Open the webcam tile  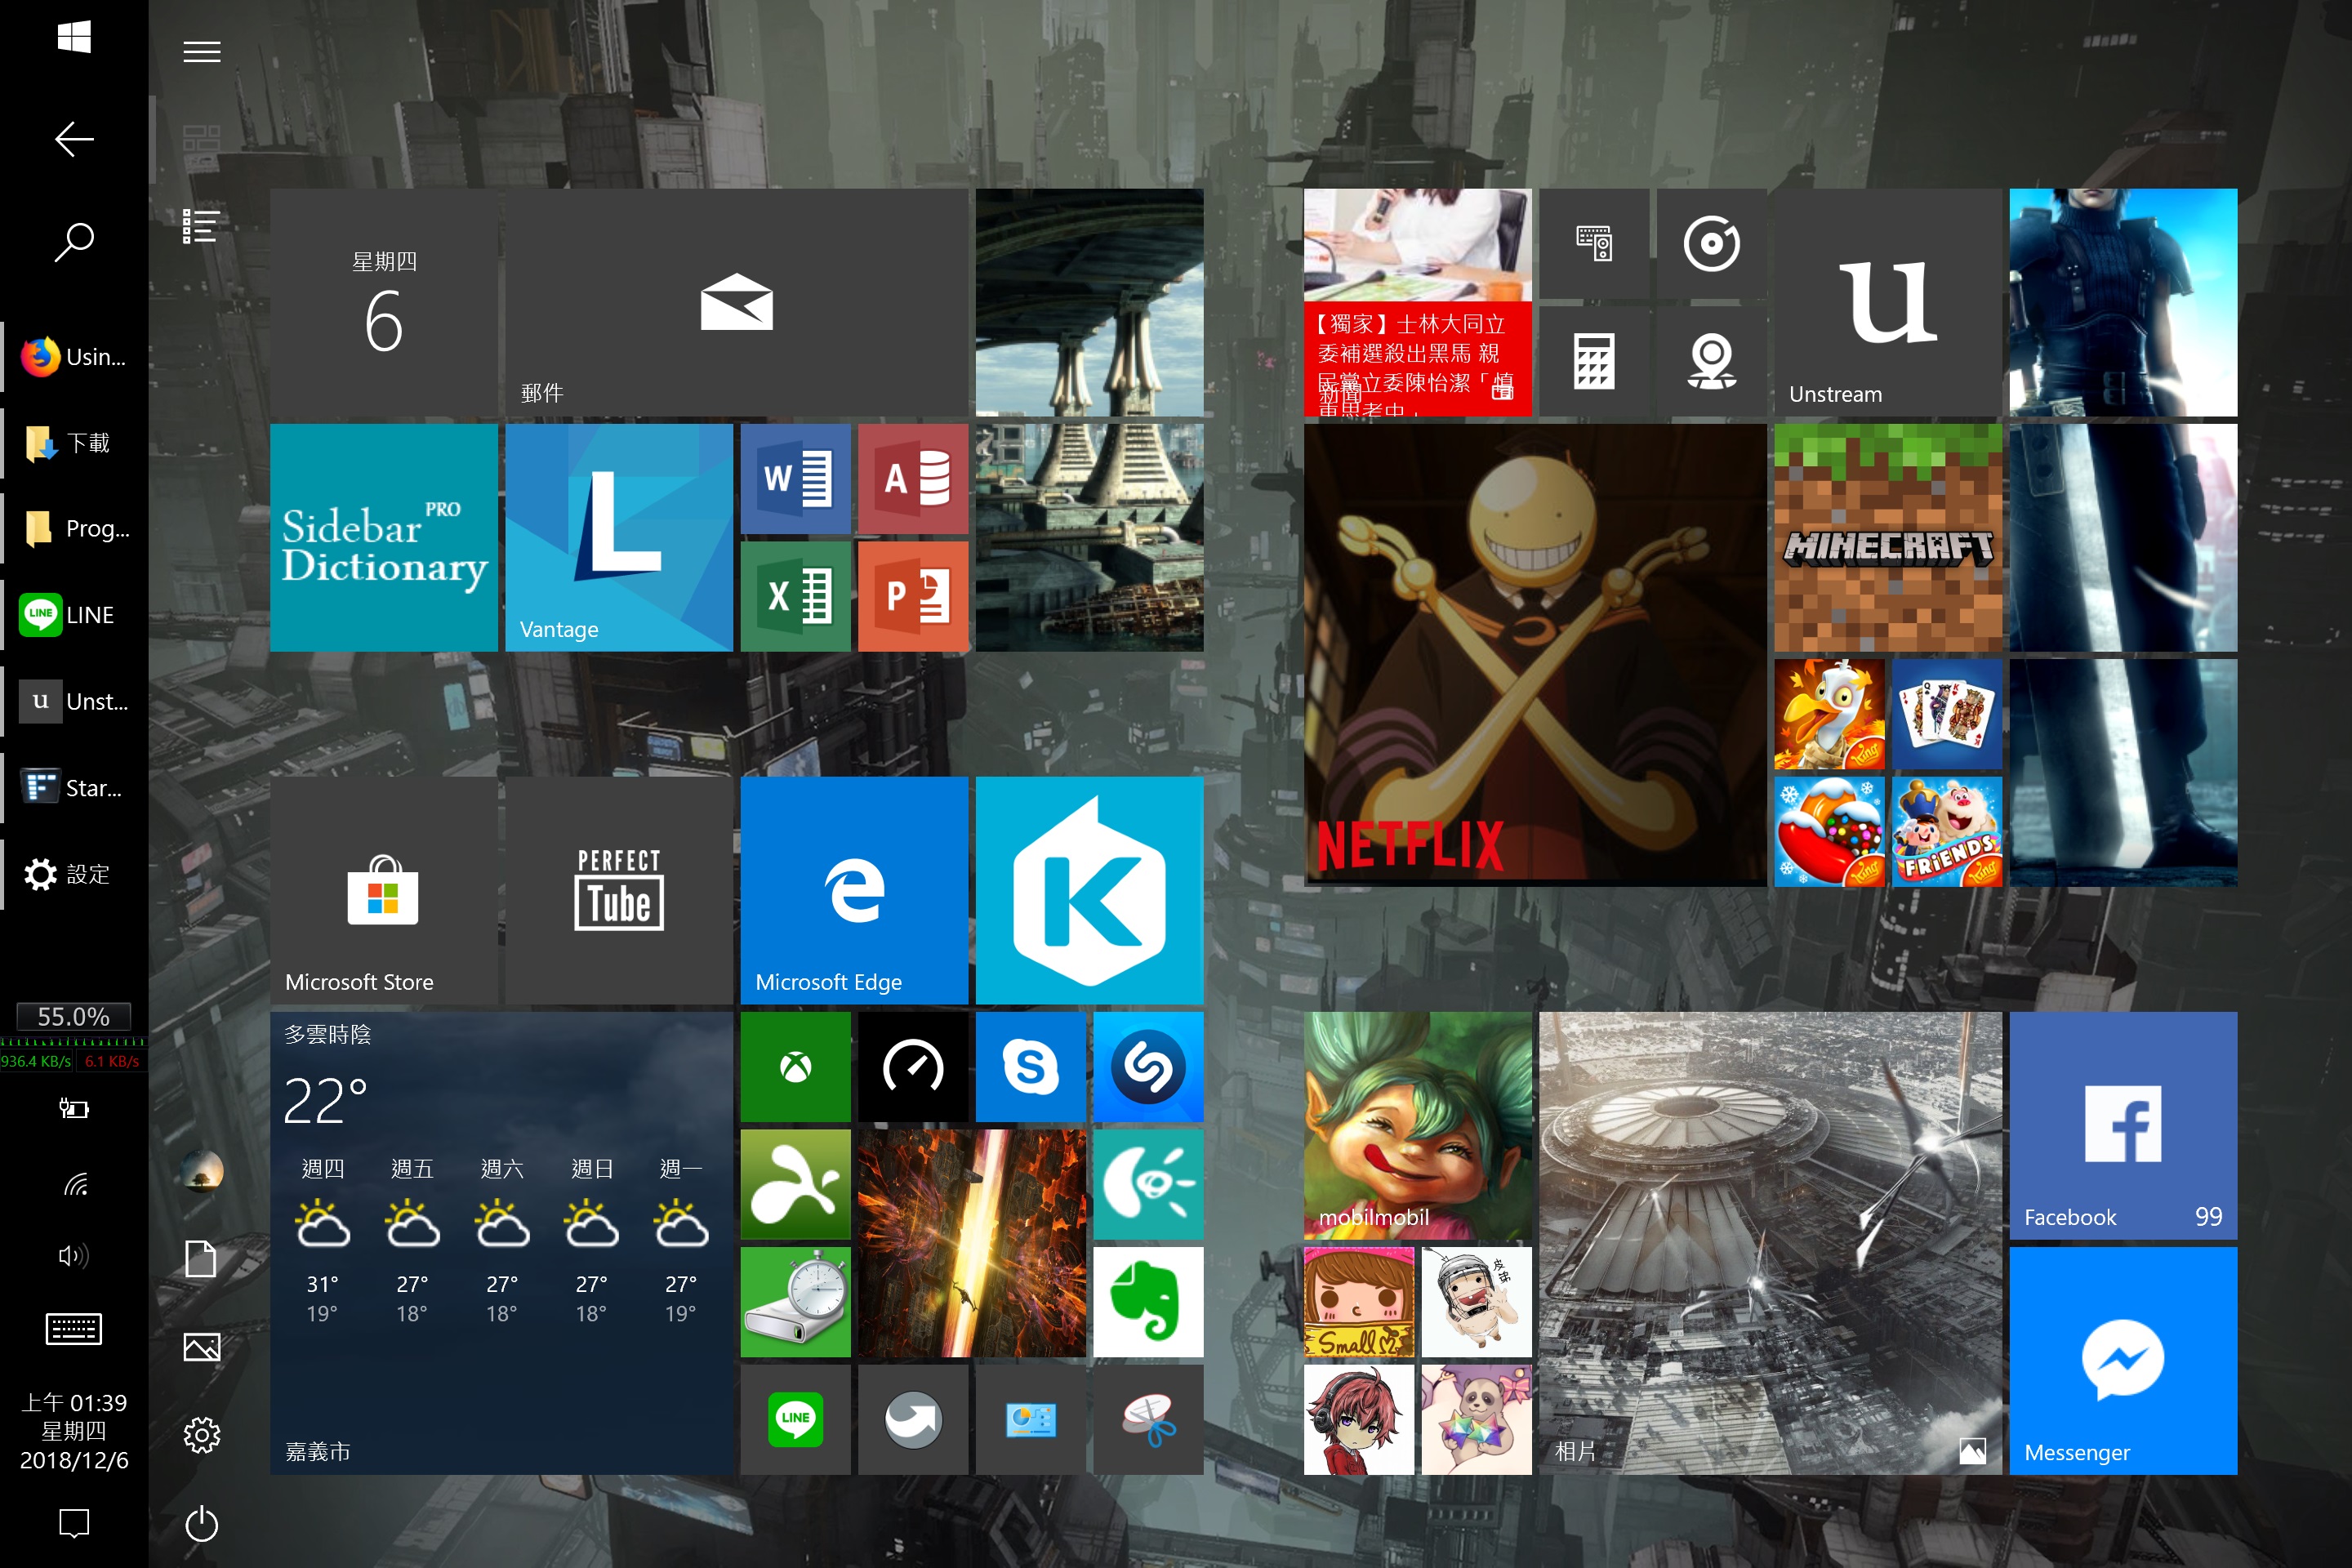(1711, 361)
